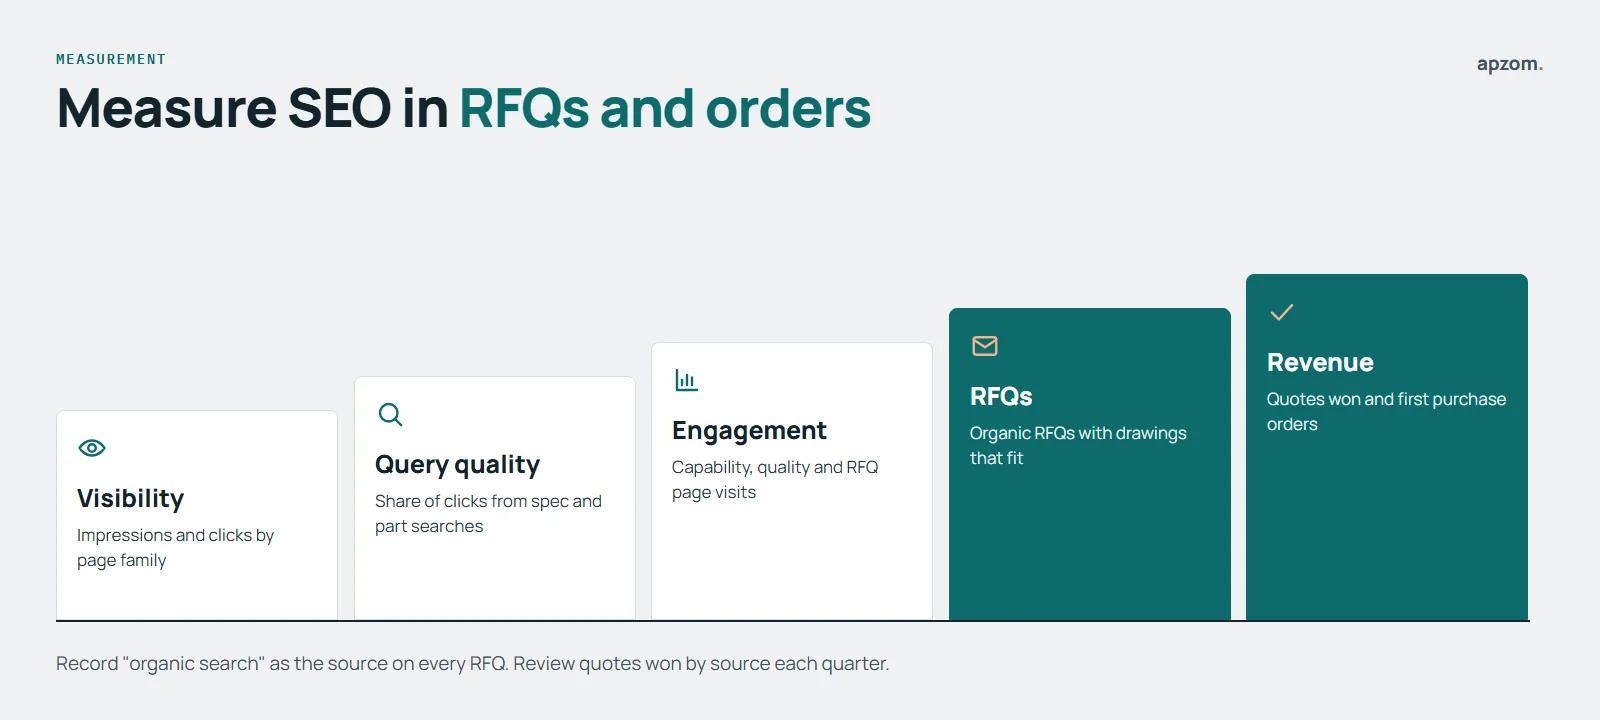Select the "Visibility" card heading
Viewport: 1600px width, 720px height.
coord(130,498)
